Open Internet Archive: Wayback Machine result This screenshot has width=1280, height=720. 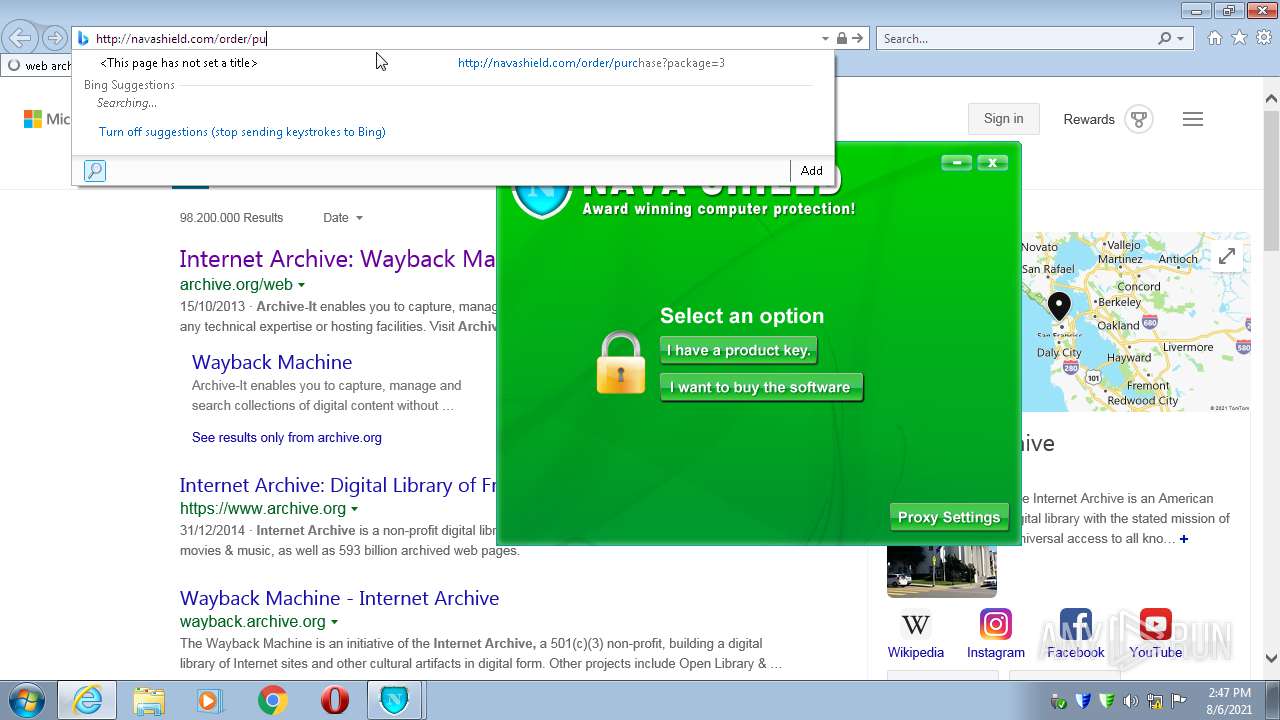point(338,259)
